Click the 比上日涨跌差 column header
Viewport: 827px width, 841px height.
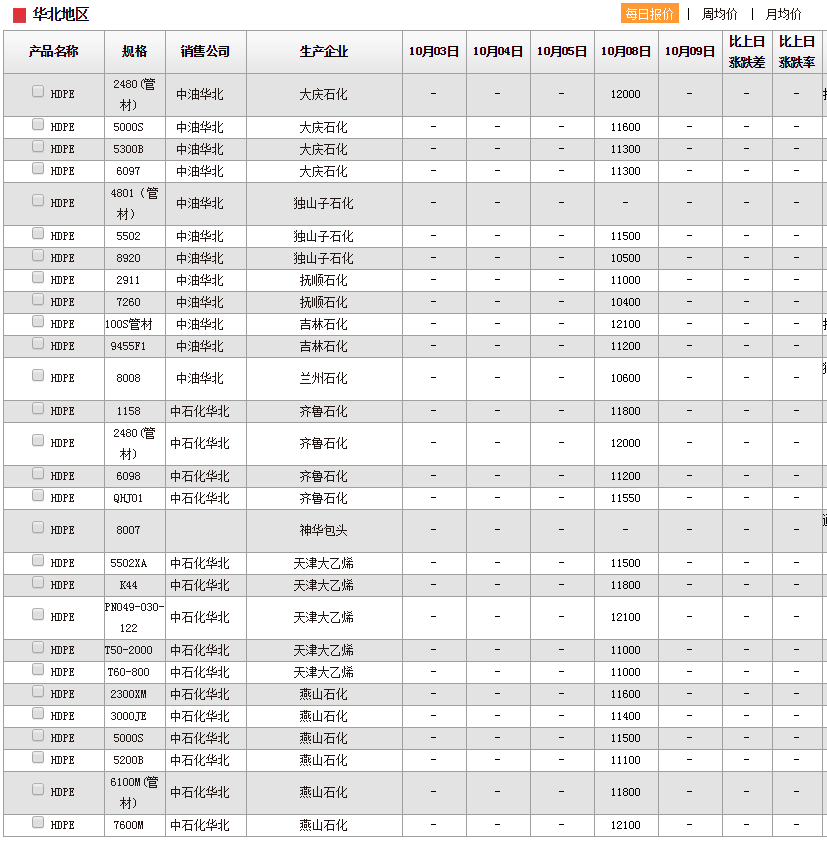coord(747,51)
